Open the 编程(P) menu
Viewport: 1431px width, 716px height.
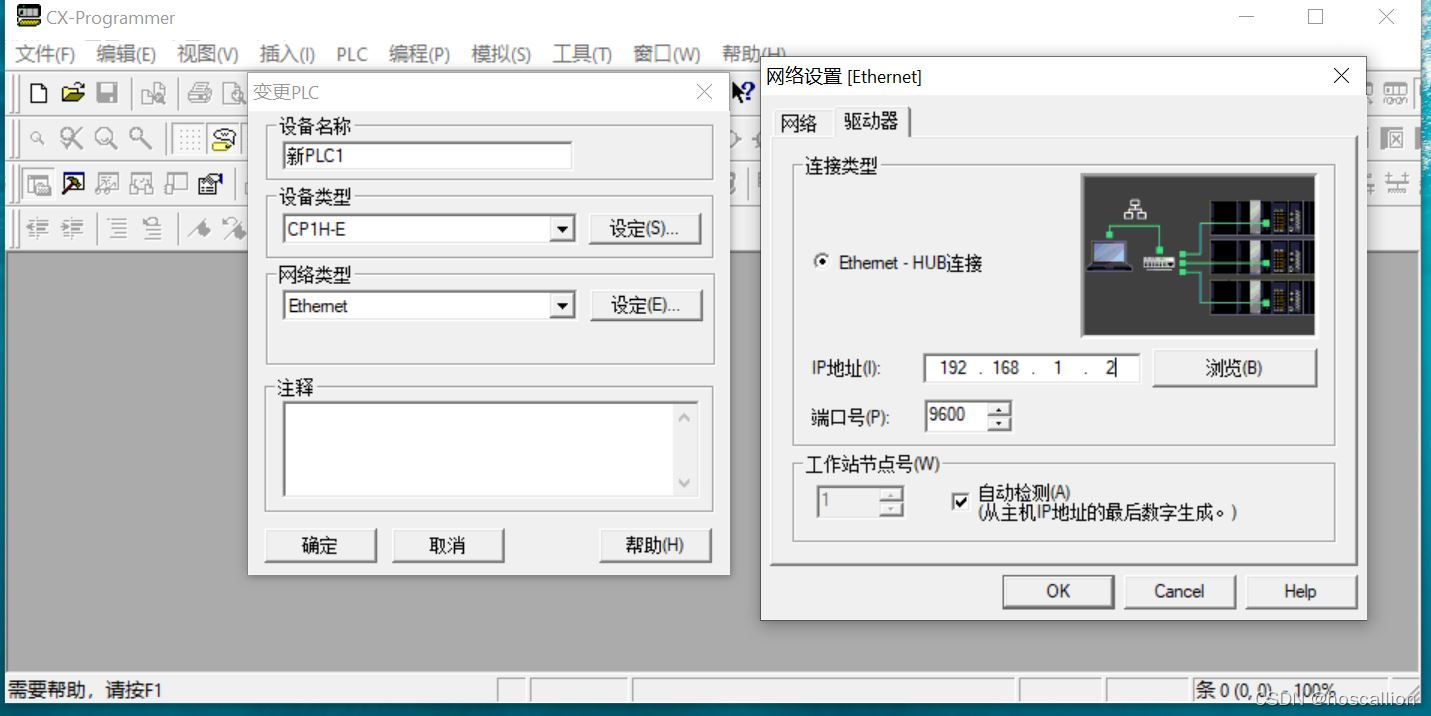tap(419, 54)
